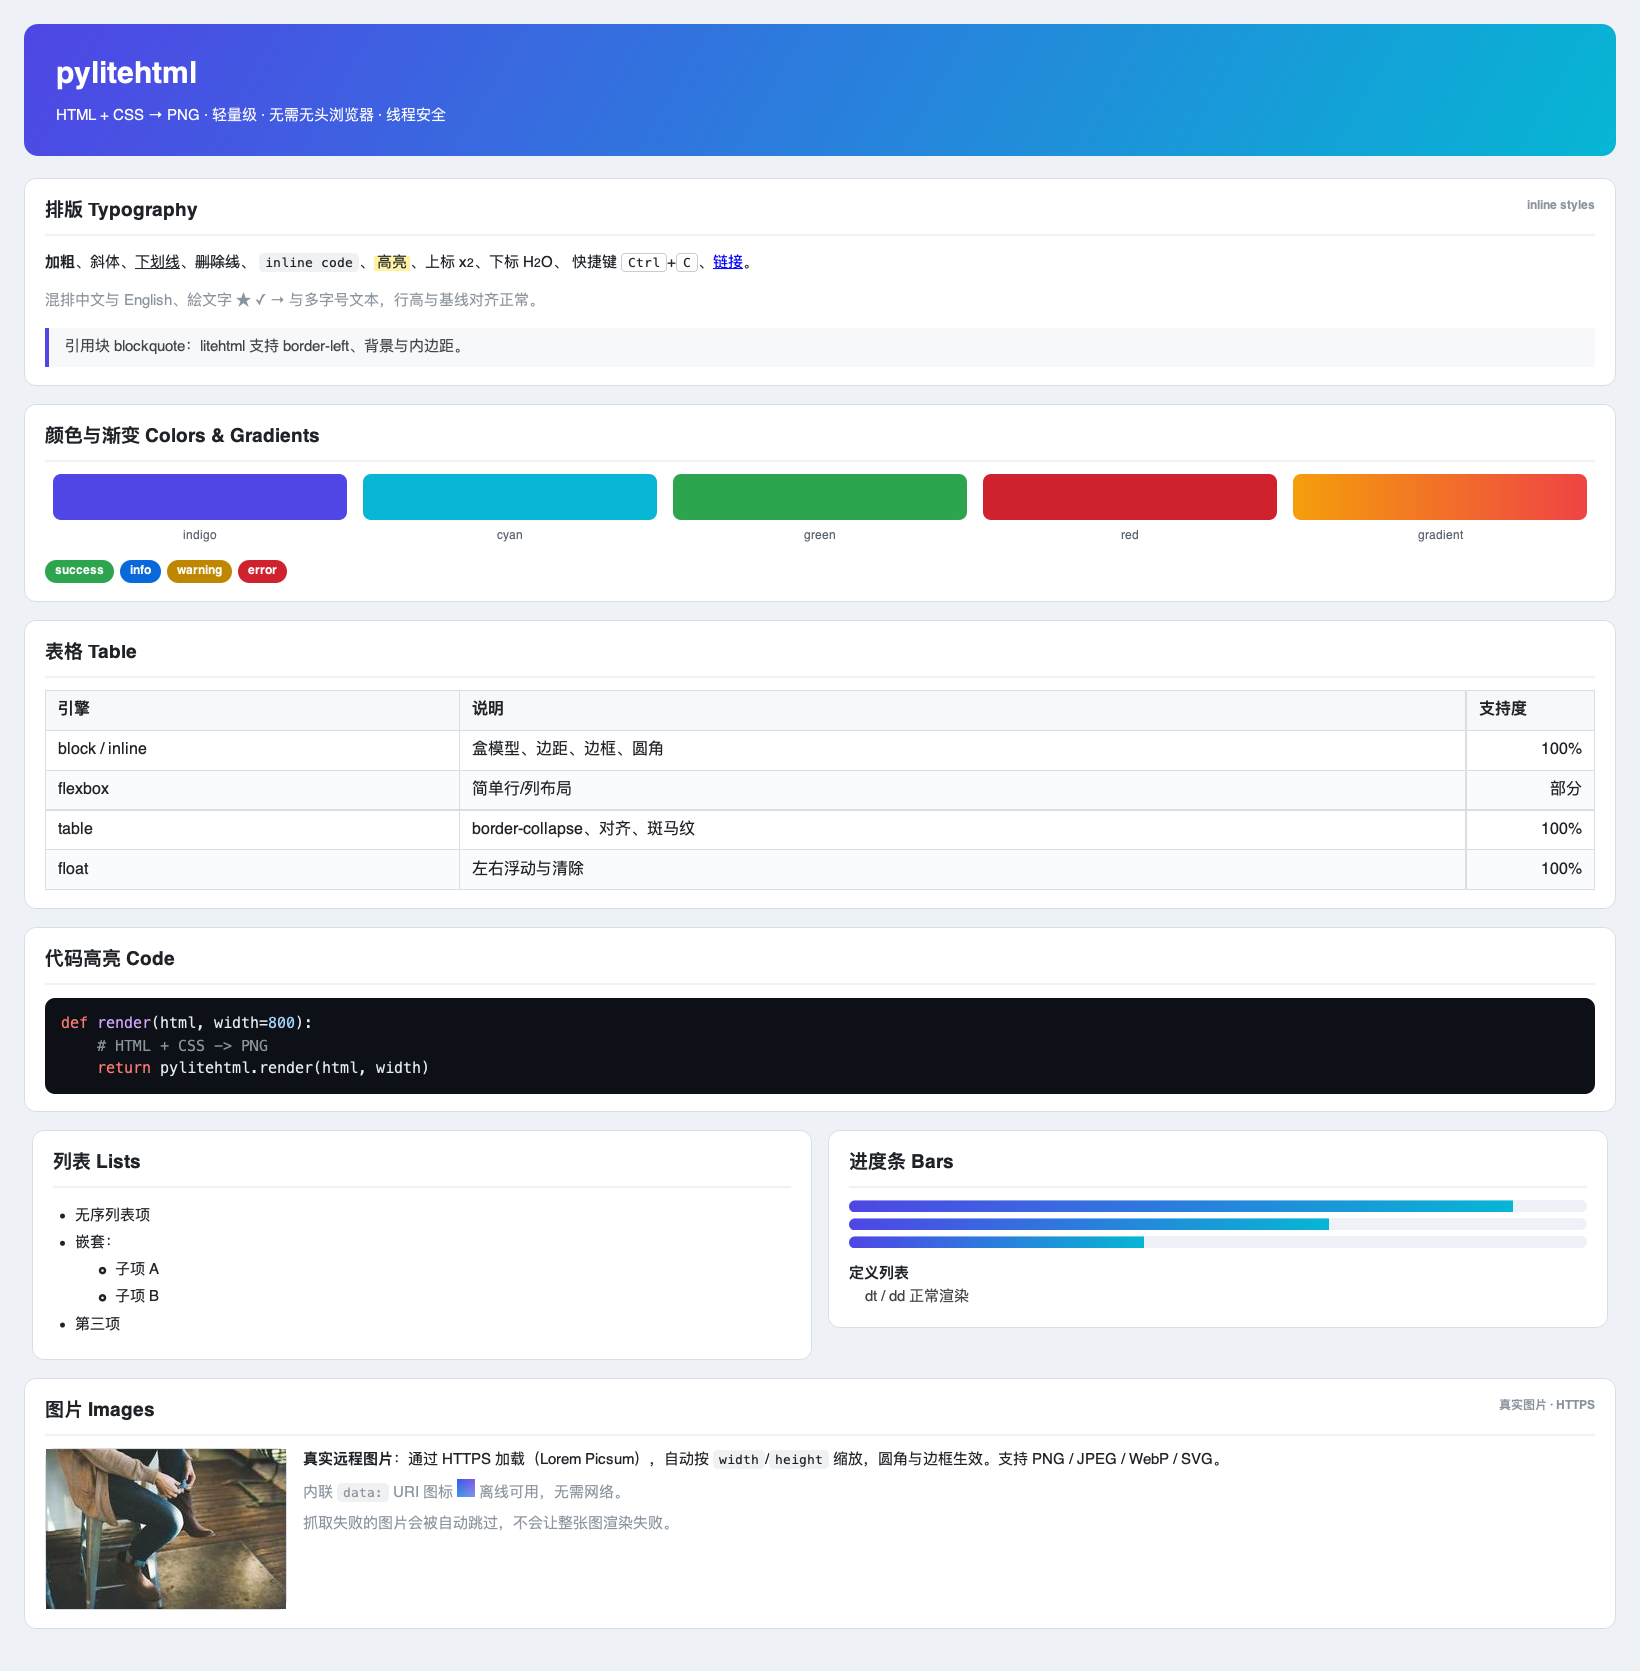Click the def render code line
This screenshot has height=1671, width=1640.
pos(187,1023)
